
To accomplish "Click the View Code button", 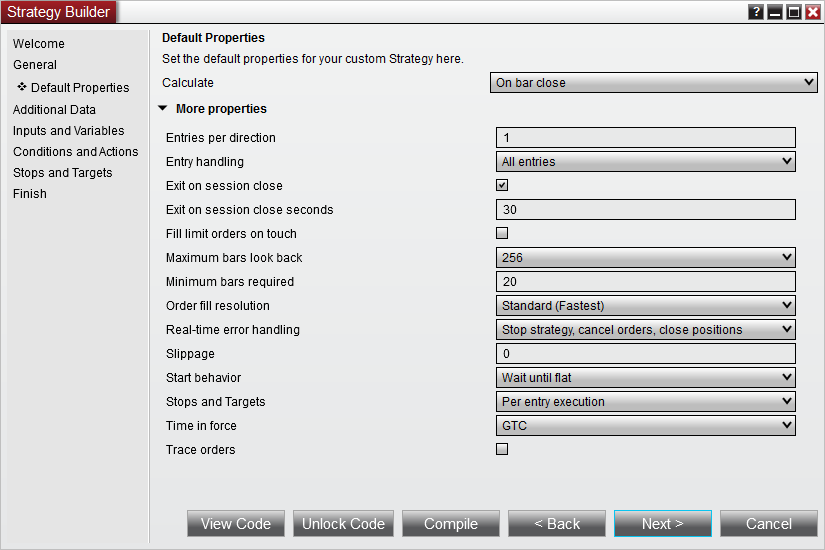I will (236, 524).
